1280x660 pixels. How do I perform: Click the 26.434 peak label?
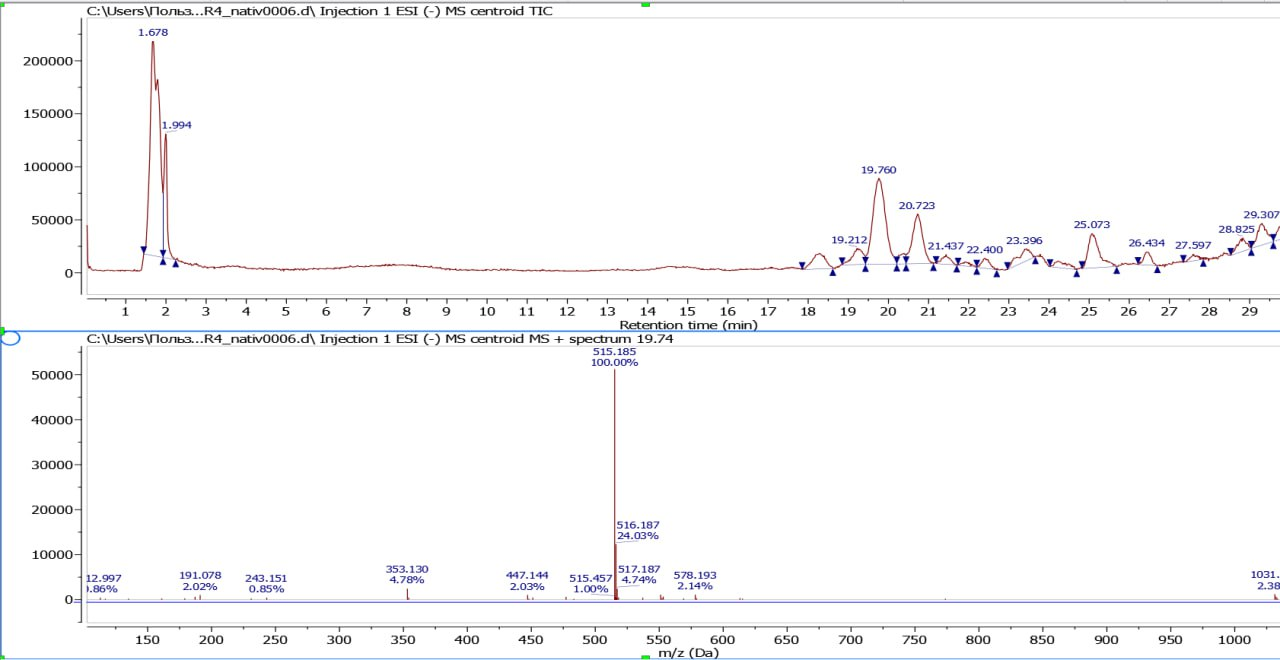1146,243
